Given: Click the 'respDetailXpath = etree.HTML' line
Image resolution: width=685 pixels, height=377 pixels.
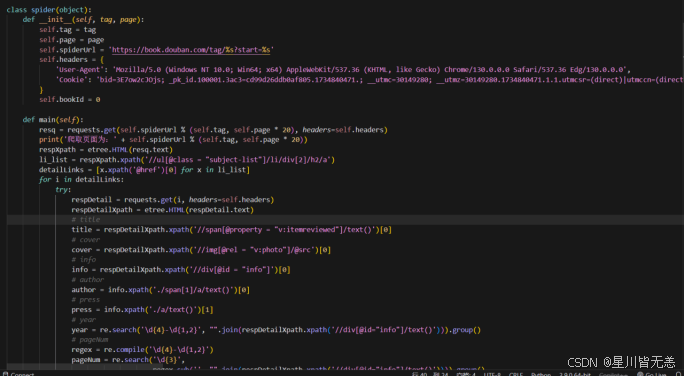Looking at the screenshot, I should tap(163, 210).
